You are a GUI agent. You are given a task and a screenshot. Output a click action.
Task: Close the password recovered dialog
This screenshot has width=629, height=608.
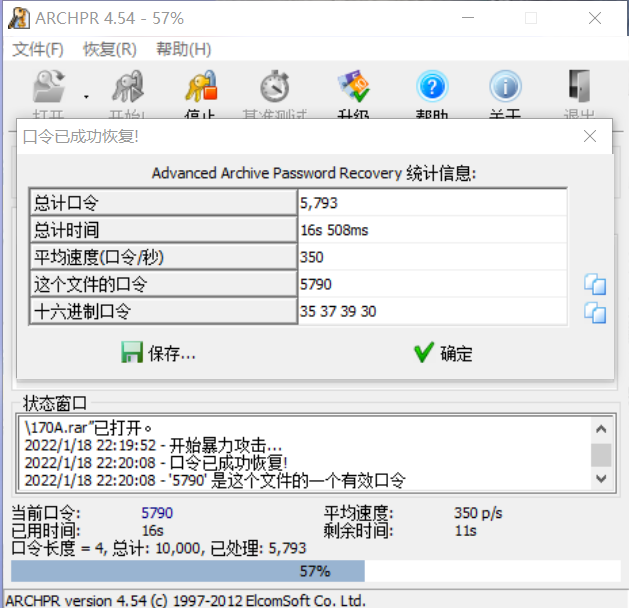click(590, 136)
